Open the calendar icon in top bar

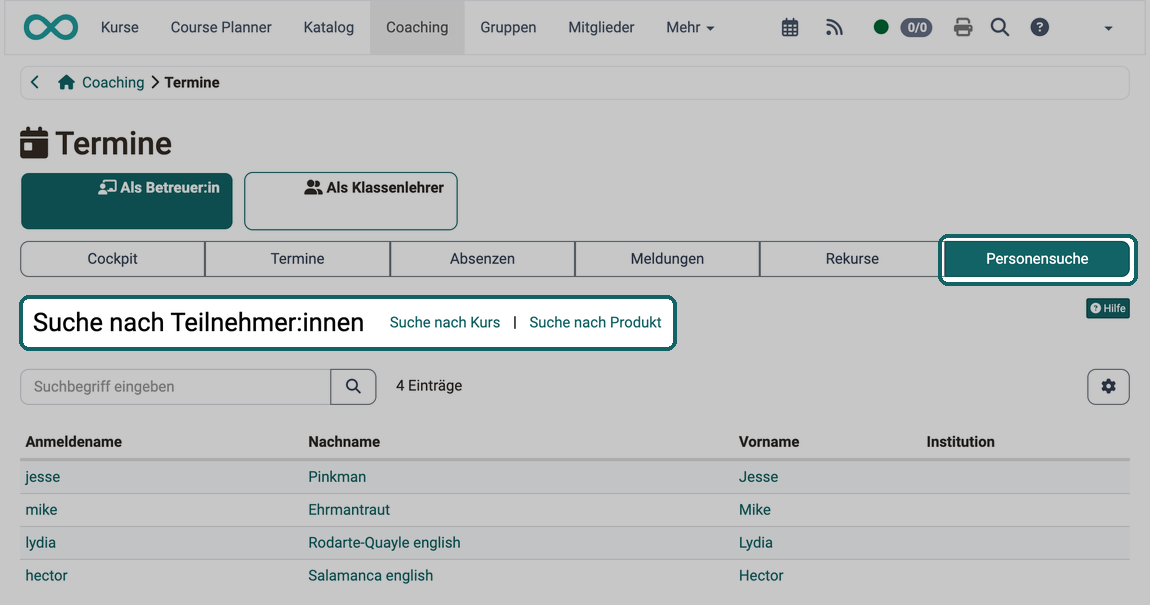[790, 28]
